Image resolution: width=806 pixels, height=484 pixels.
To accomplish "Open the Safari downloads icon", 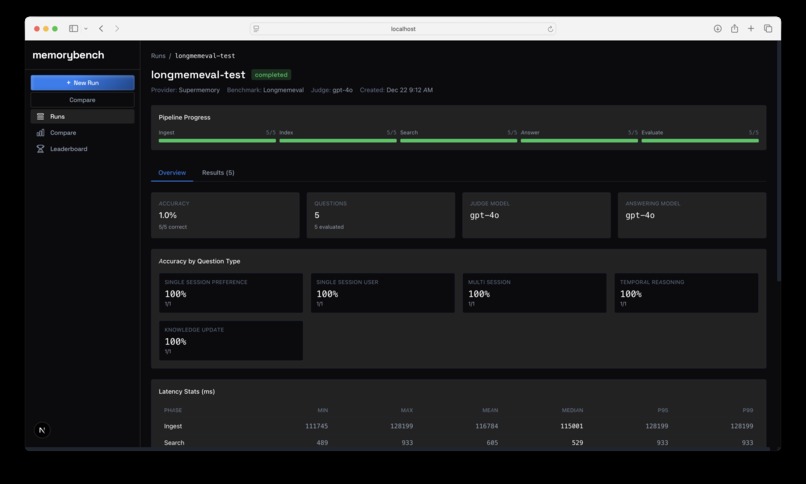I will [x=718, y=29].
